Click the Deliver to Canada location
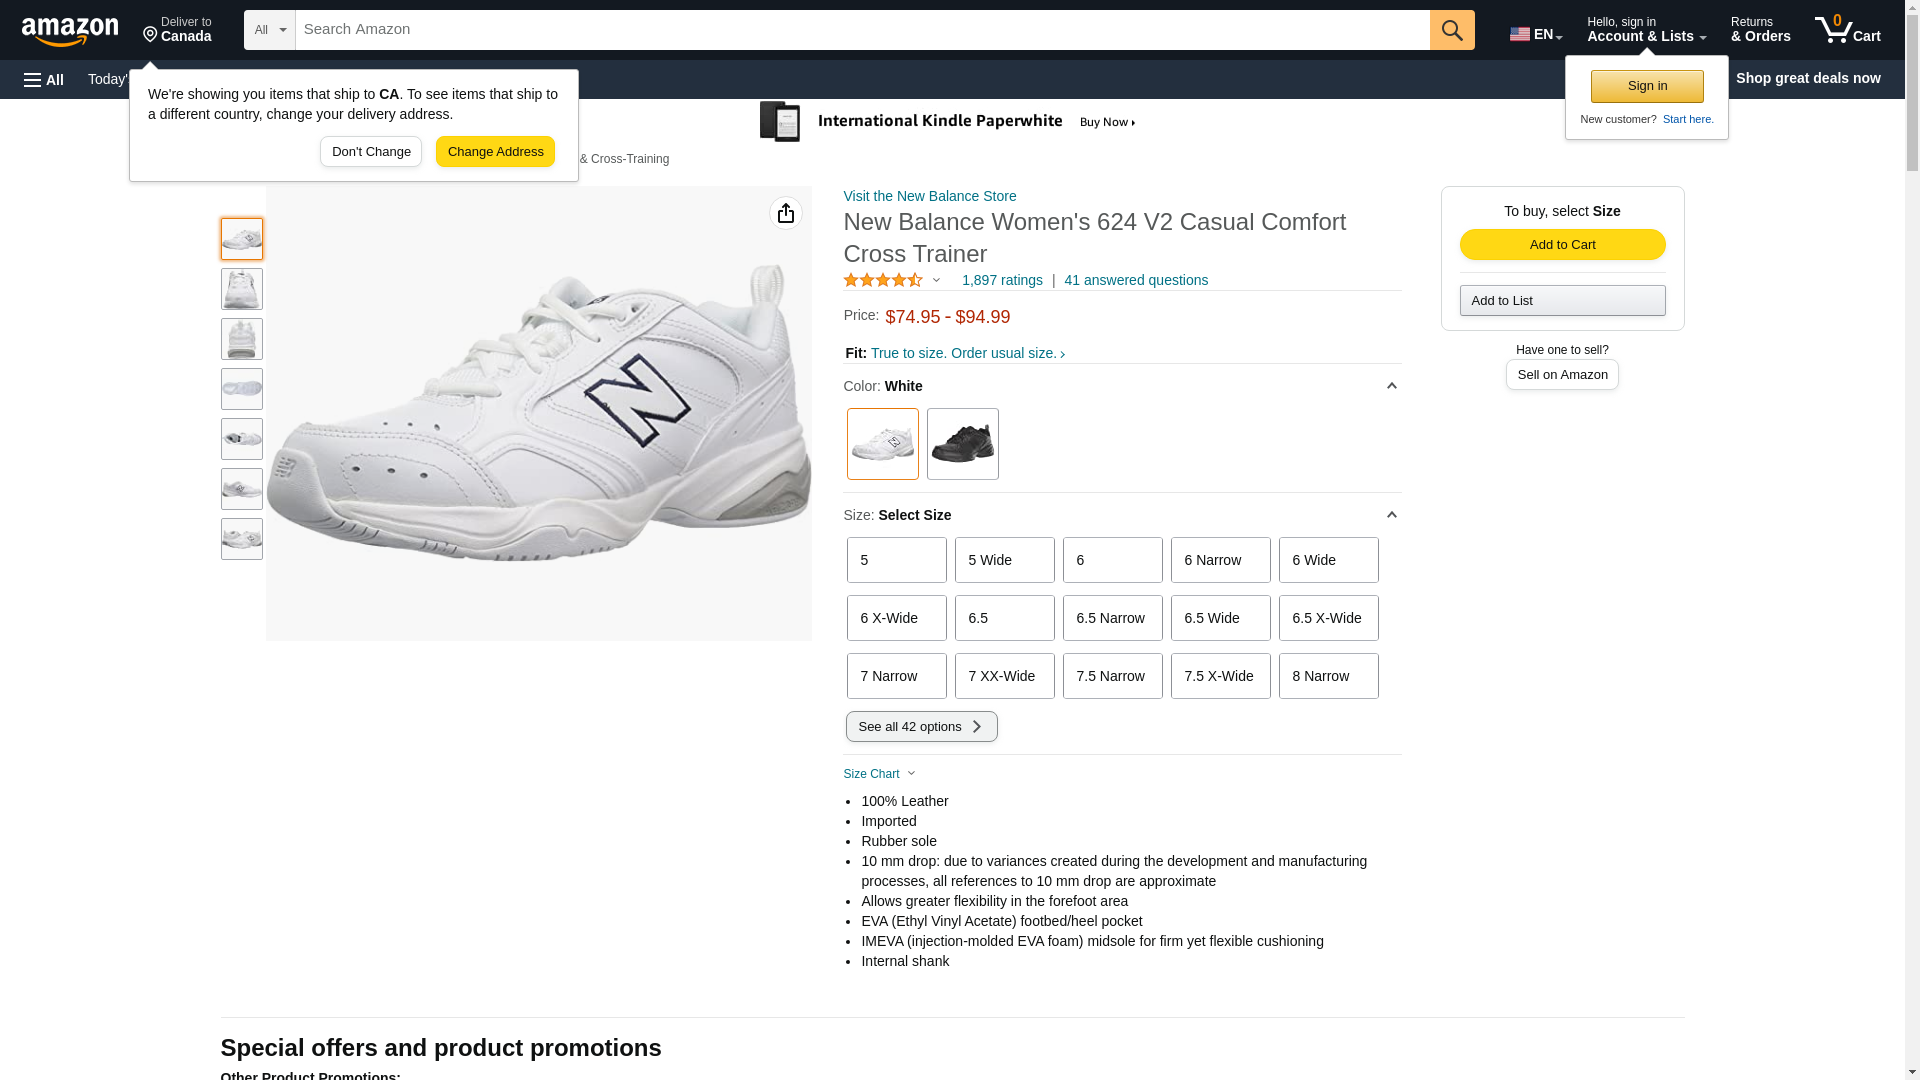1920x1080 pixels. pyautogui.click(x=177, y=30)
